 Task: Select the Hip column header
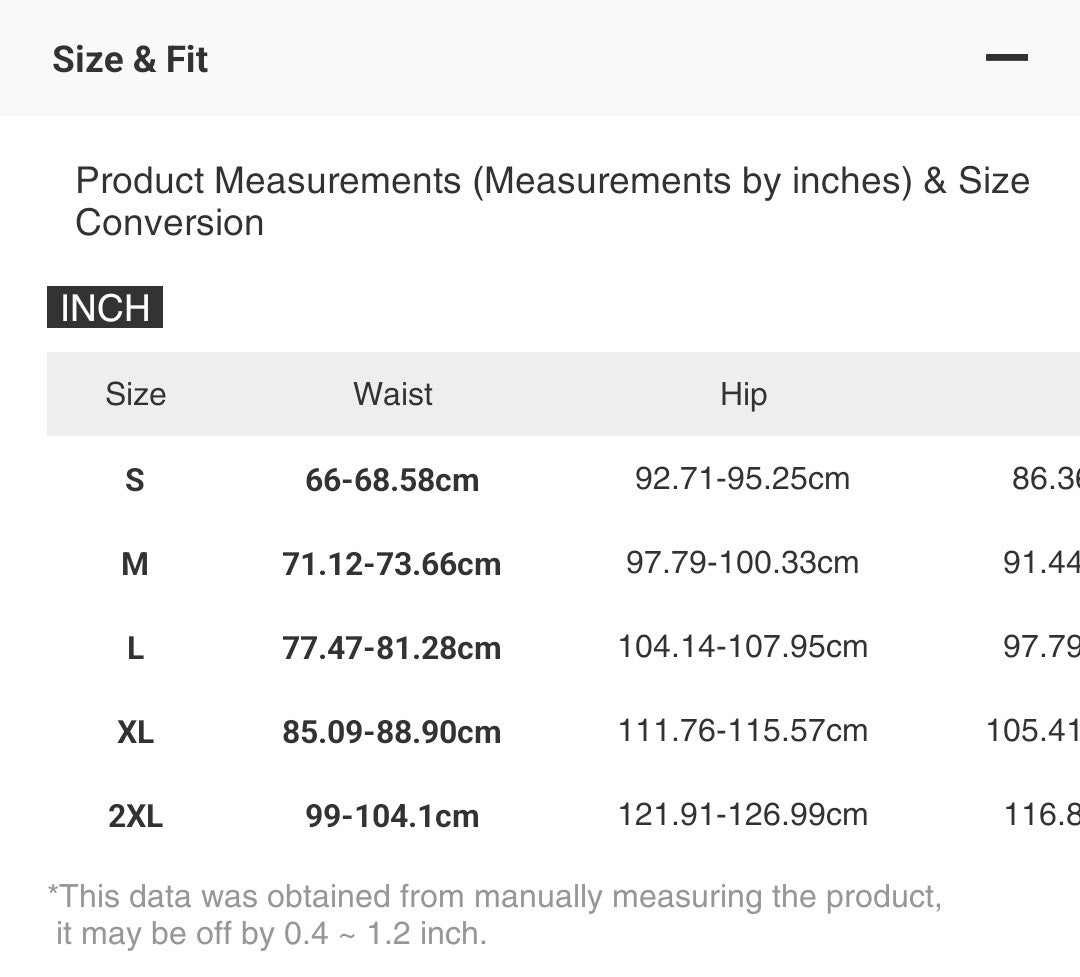(x=743, y=394)
